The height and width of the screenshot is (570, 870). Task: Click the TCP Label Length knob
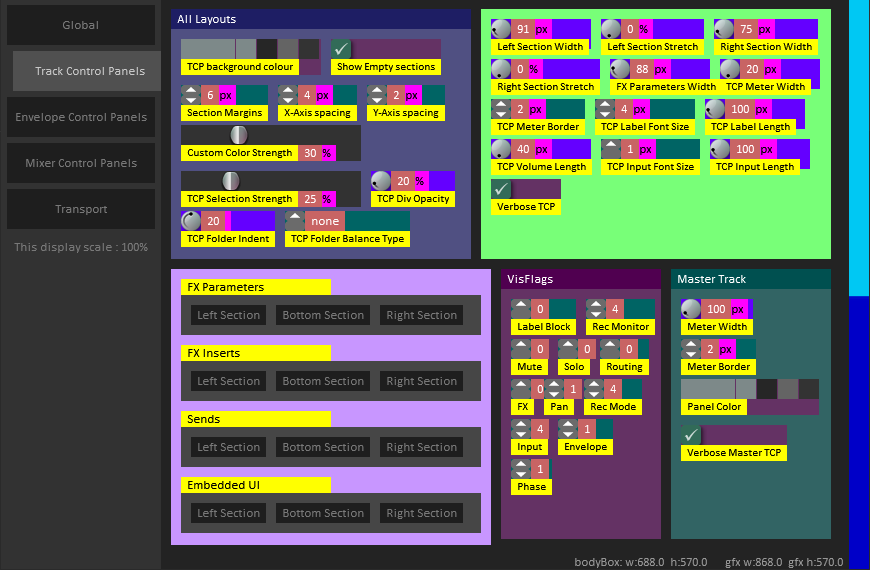[715, 109]
